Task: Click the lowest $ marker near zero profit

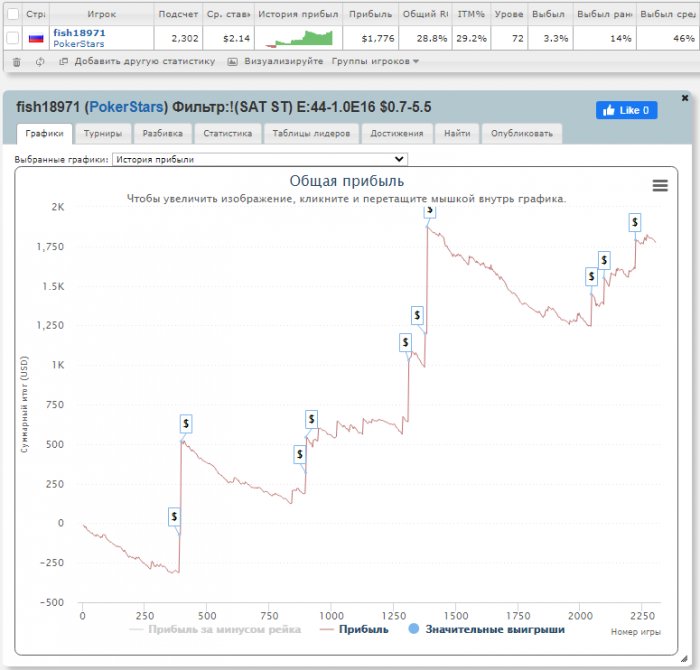Action: 174,517
